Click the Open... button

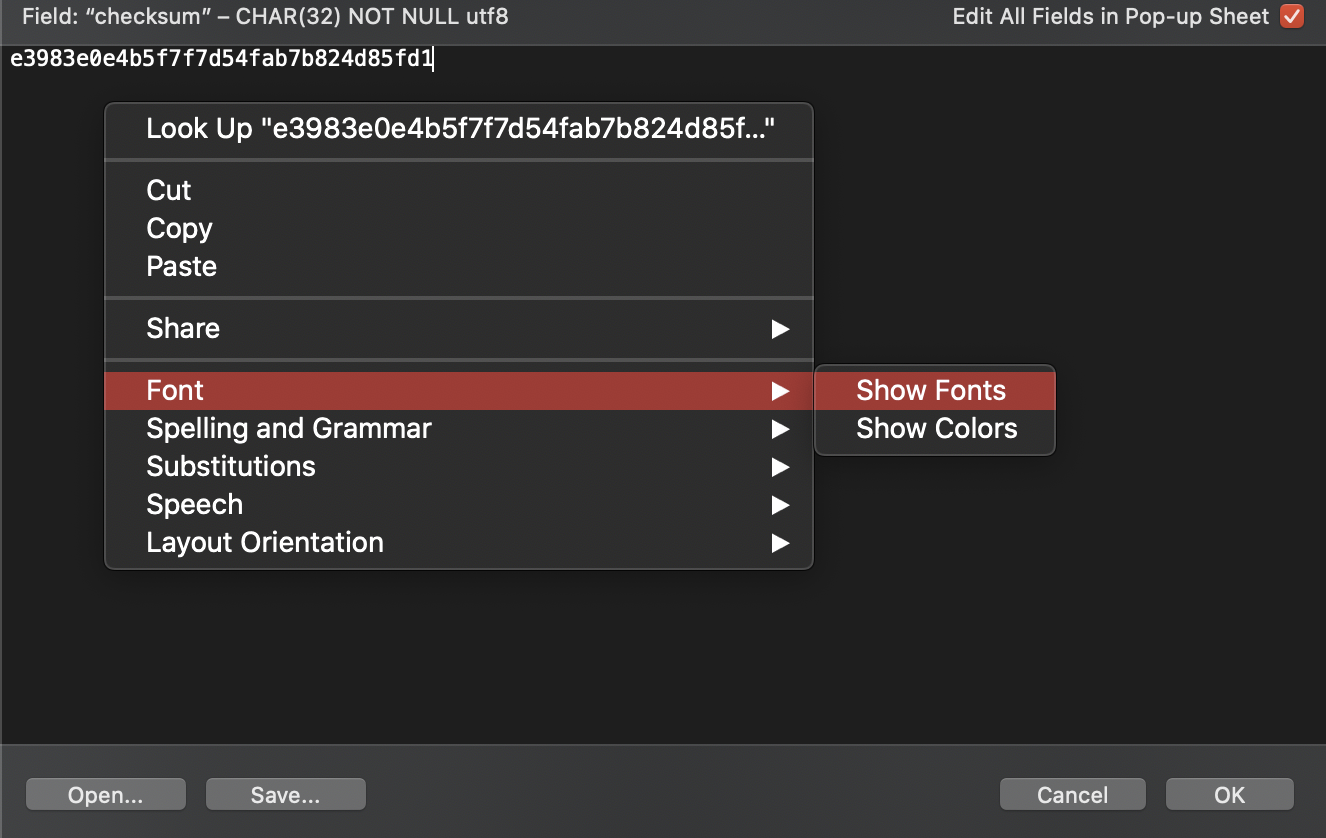[105, 794]
